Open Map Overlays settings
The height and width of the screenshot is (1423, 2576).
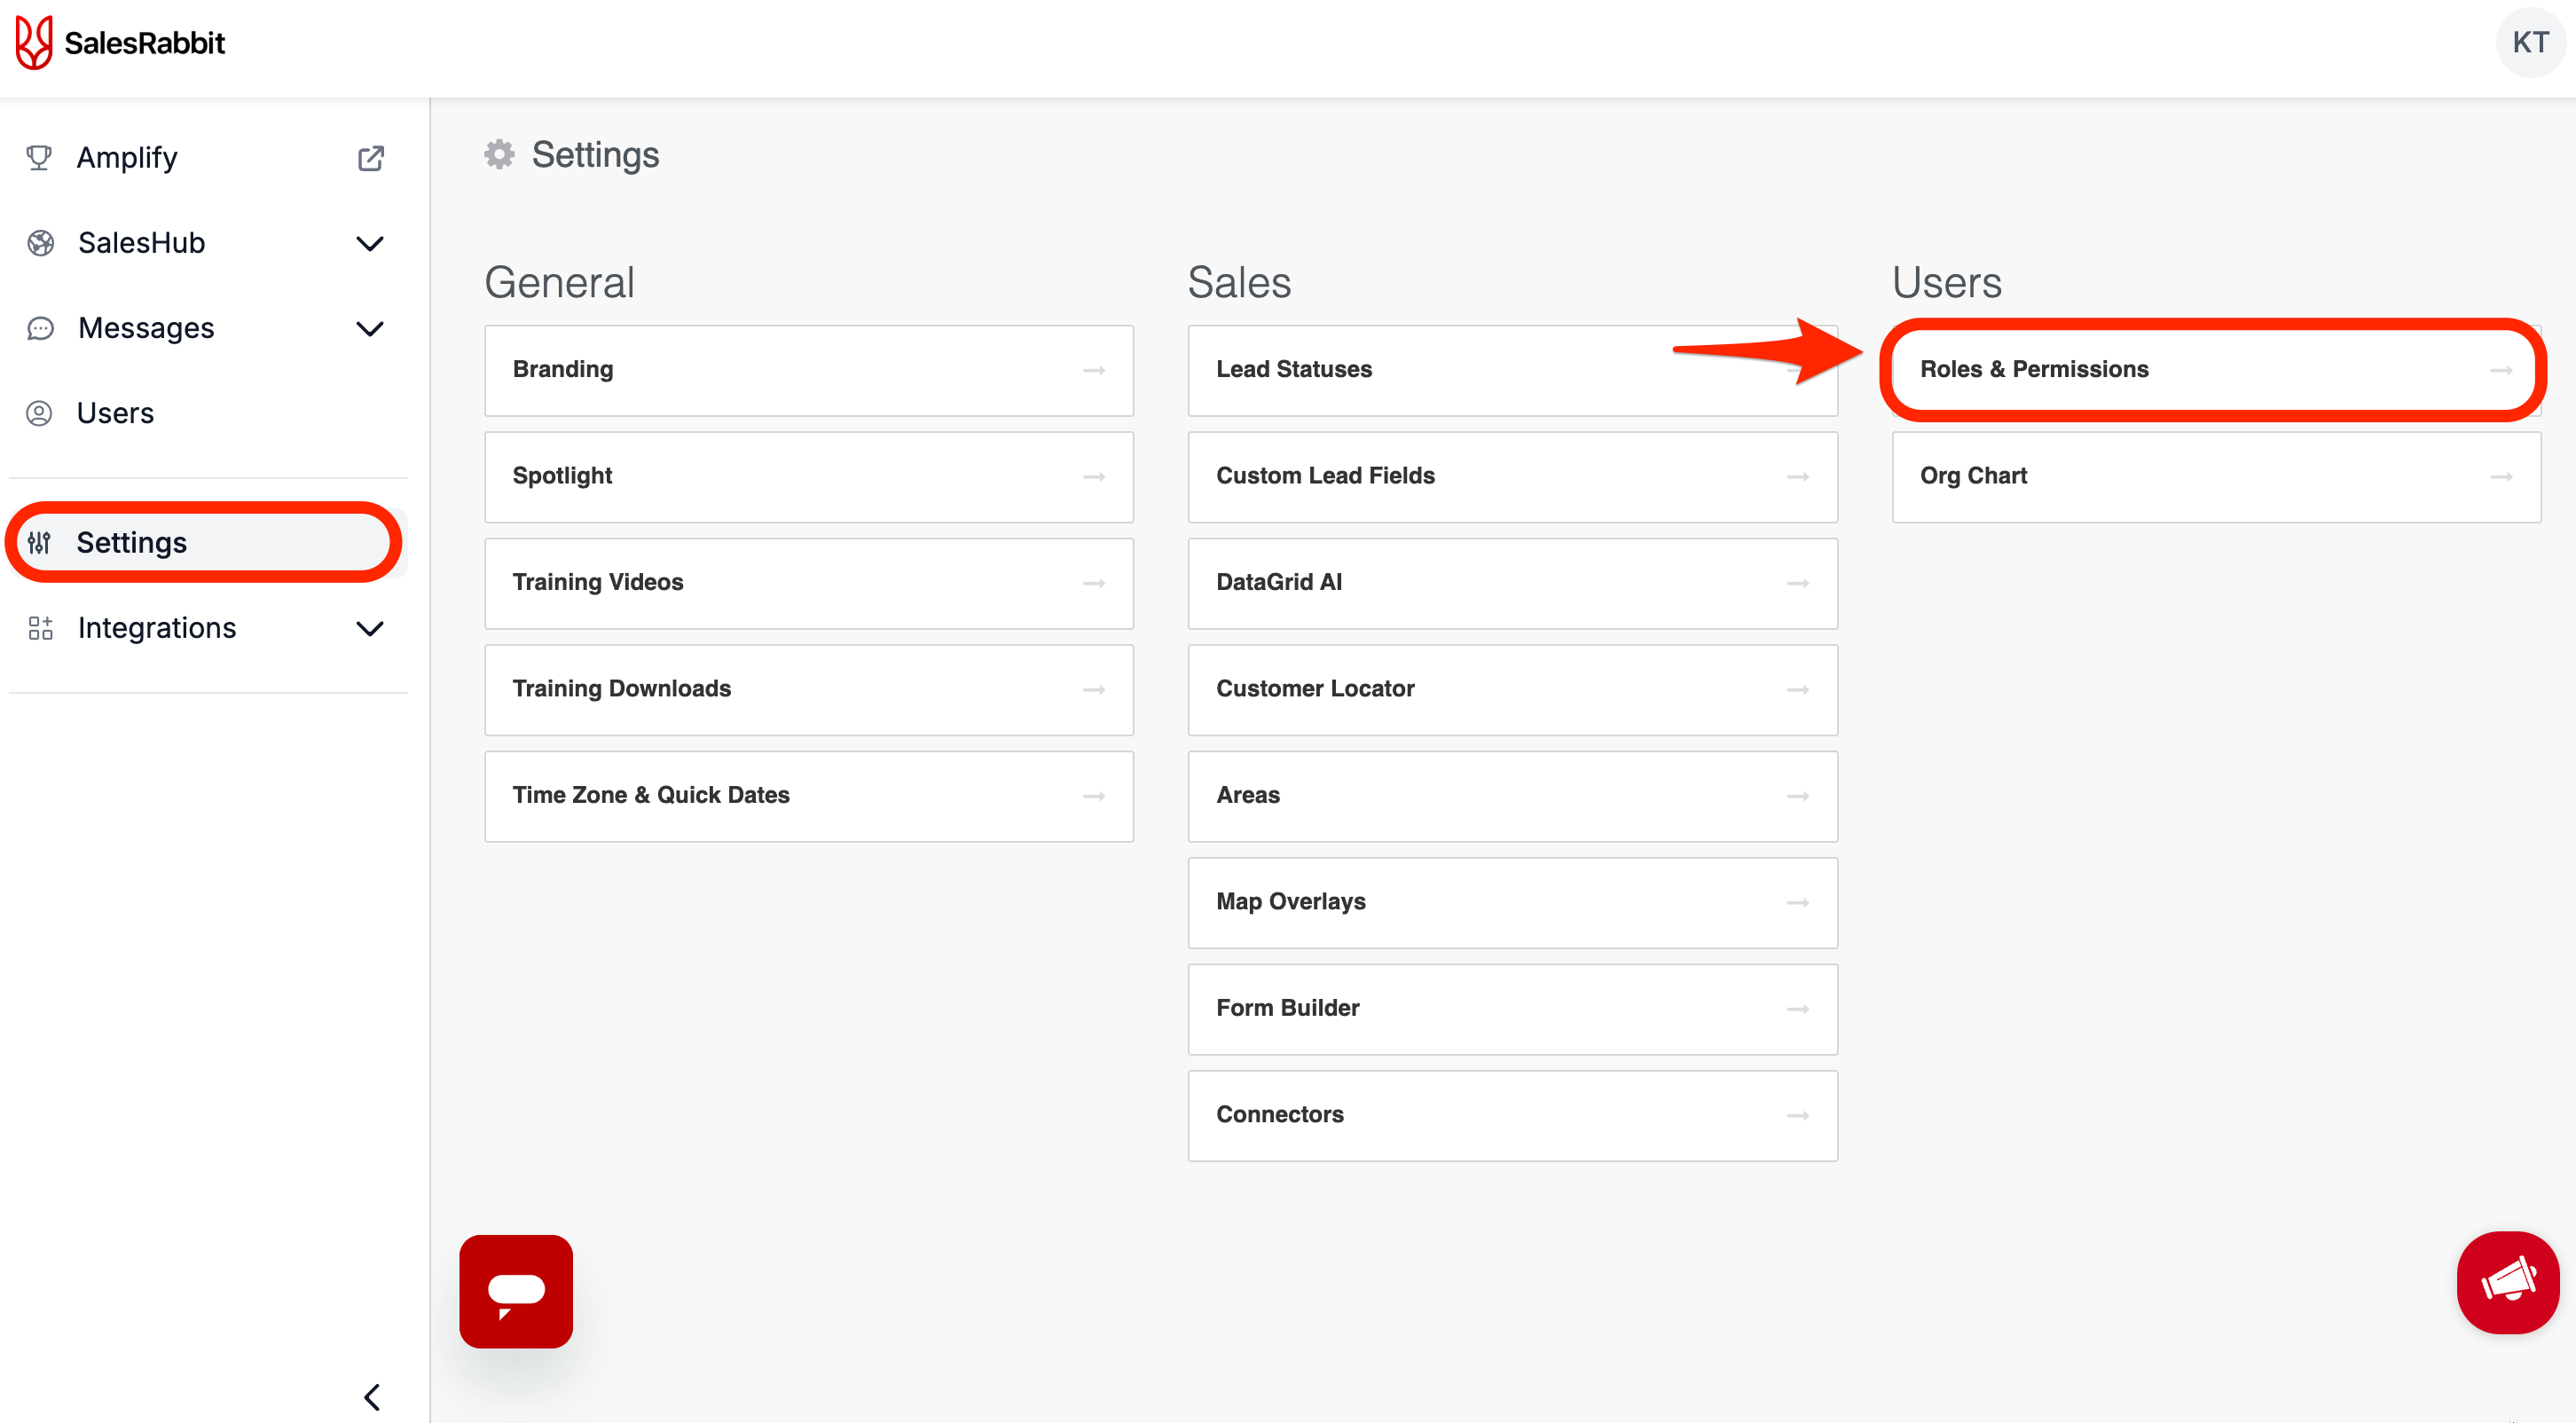click(x=1513, y=903)
